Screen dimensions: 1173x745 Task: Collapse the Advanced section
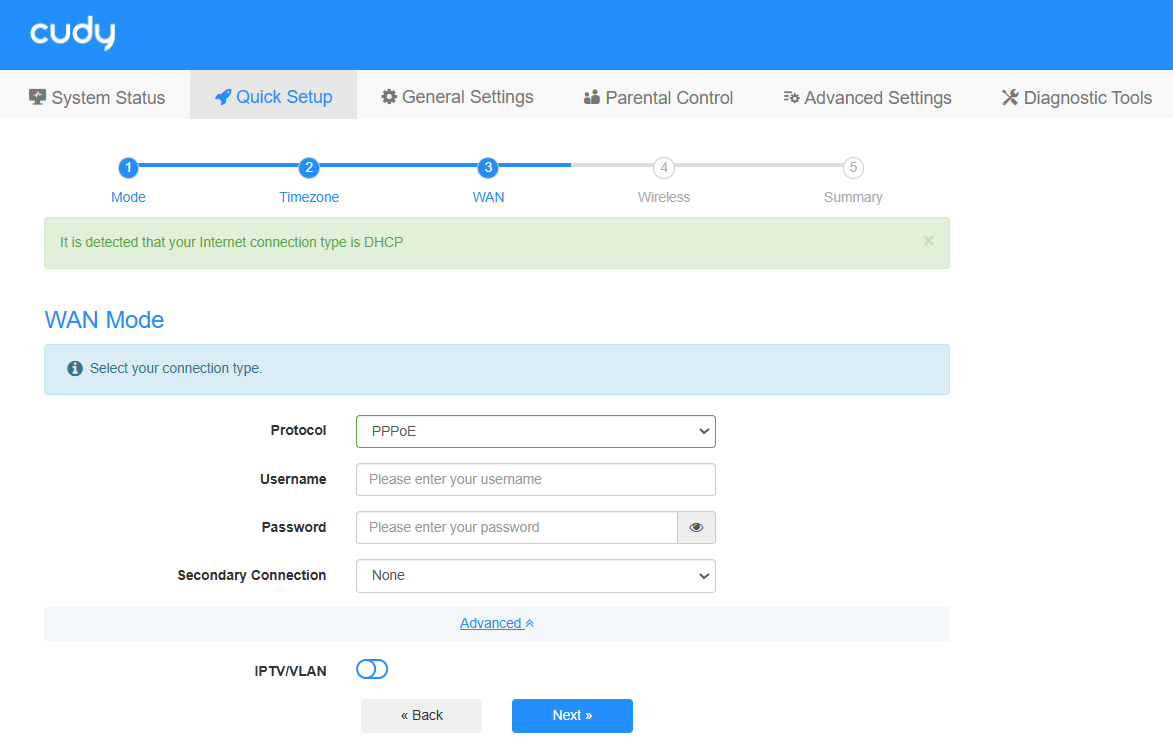point(496,624)
